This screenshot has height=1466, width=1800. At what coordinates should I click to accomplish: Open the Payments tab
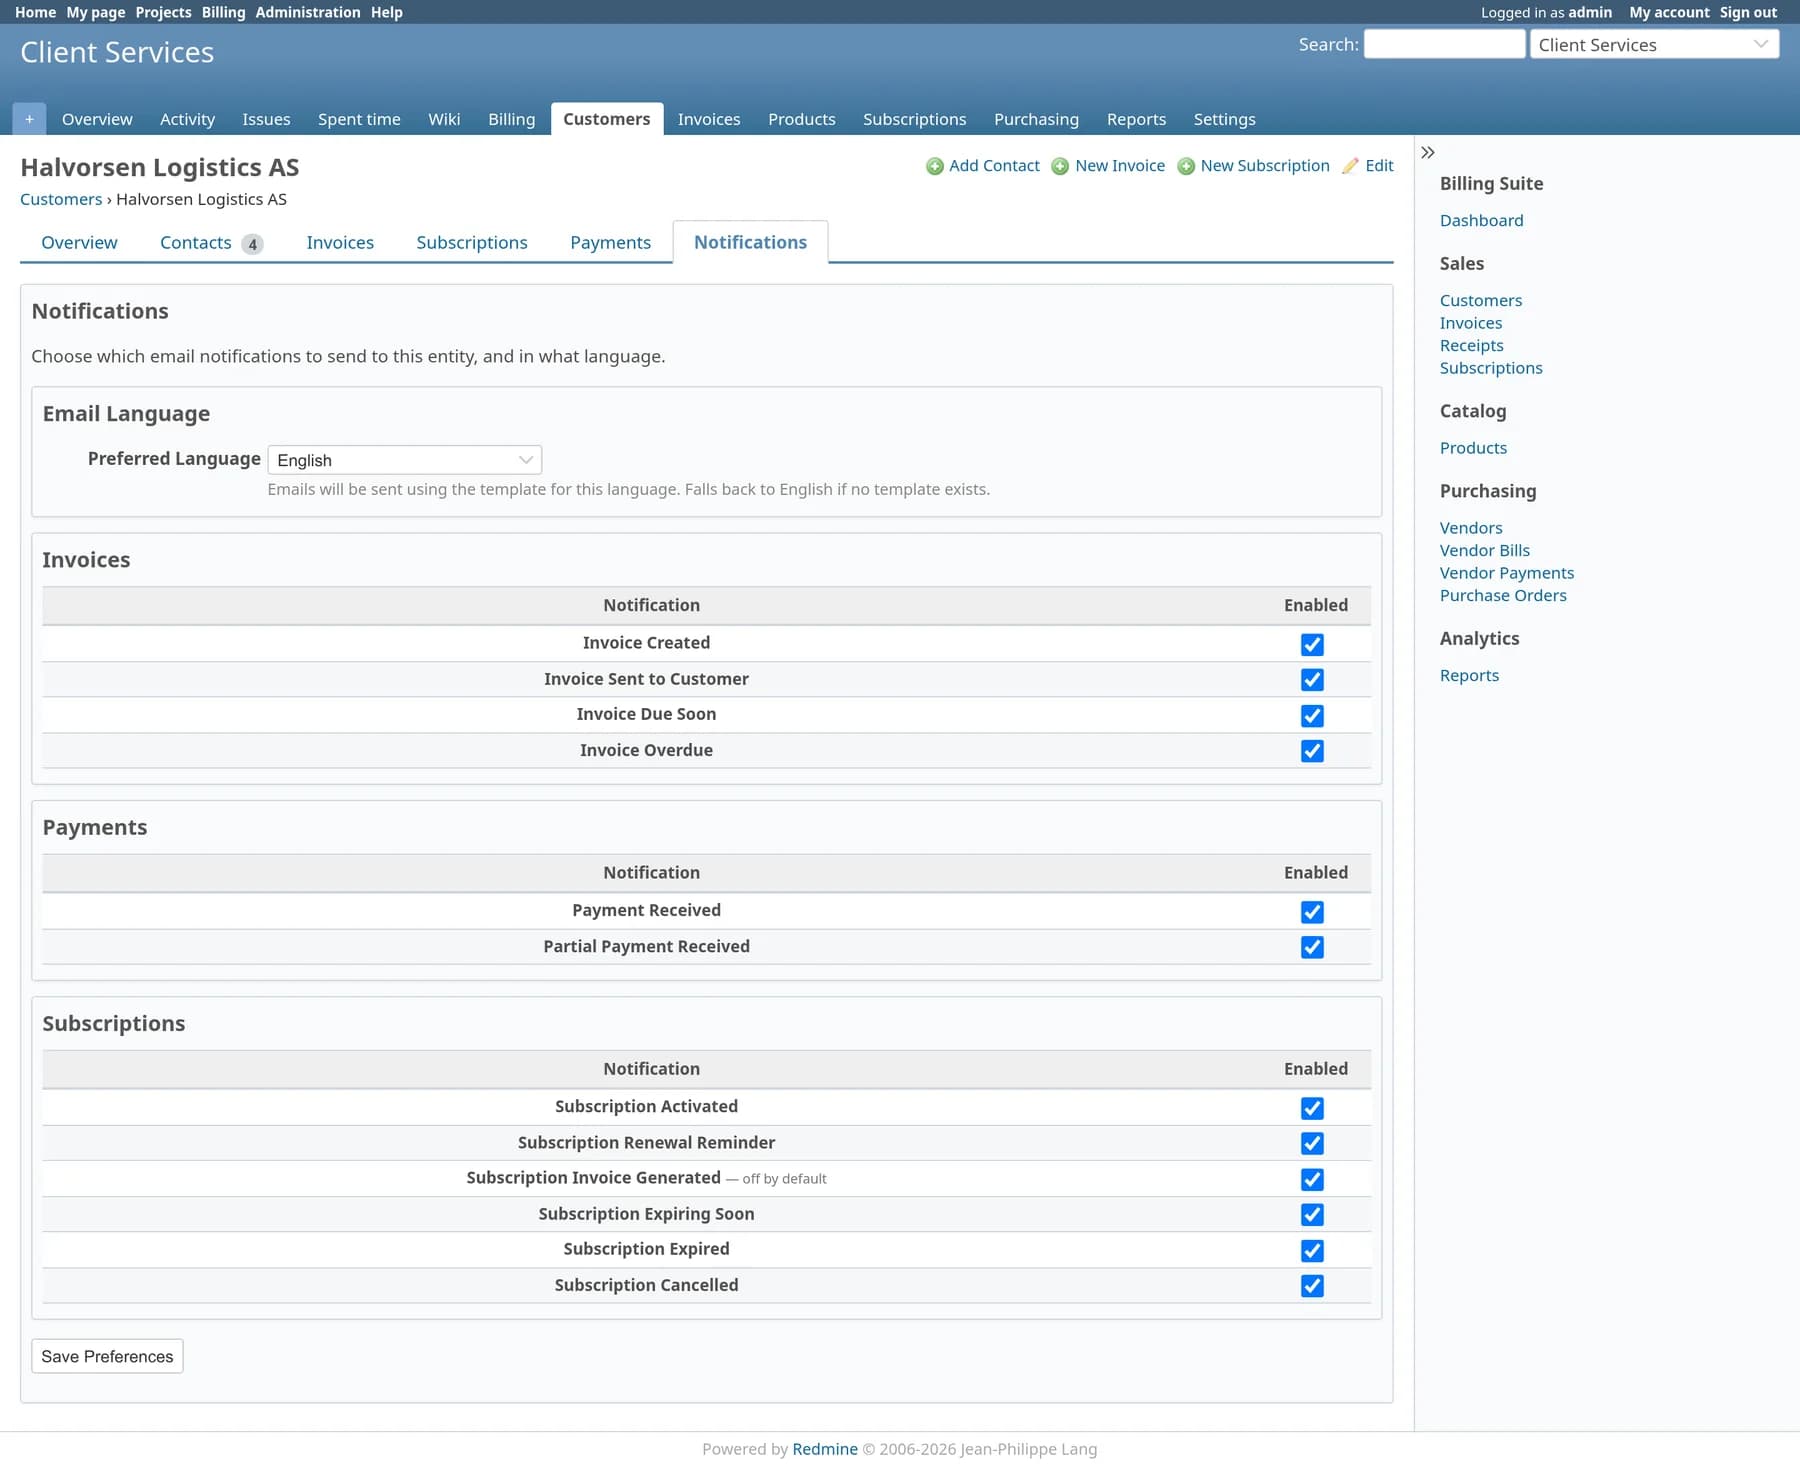point(610,243)
